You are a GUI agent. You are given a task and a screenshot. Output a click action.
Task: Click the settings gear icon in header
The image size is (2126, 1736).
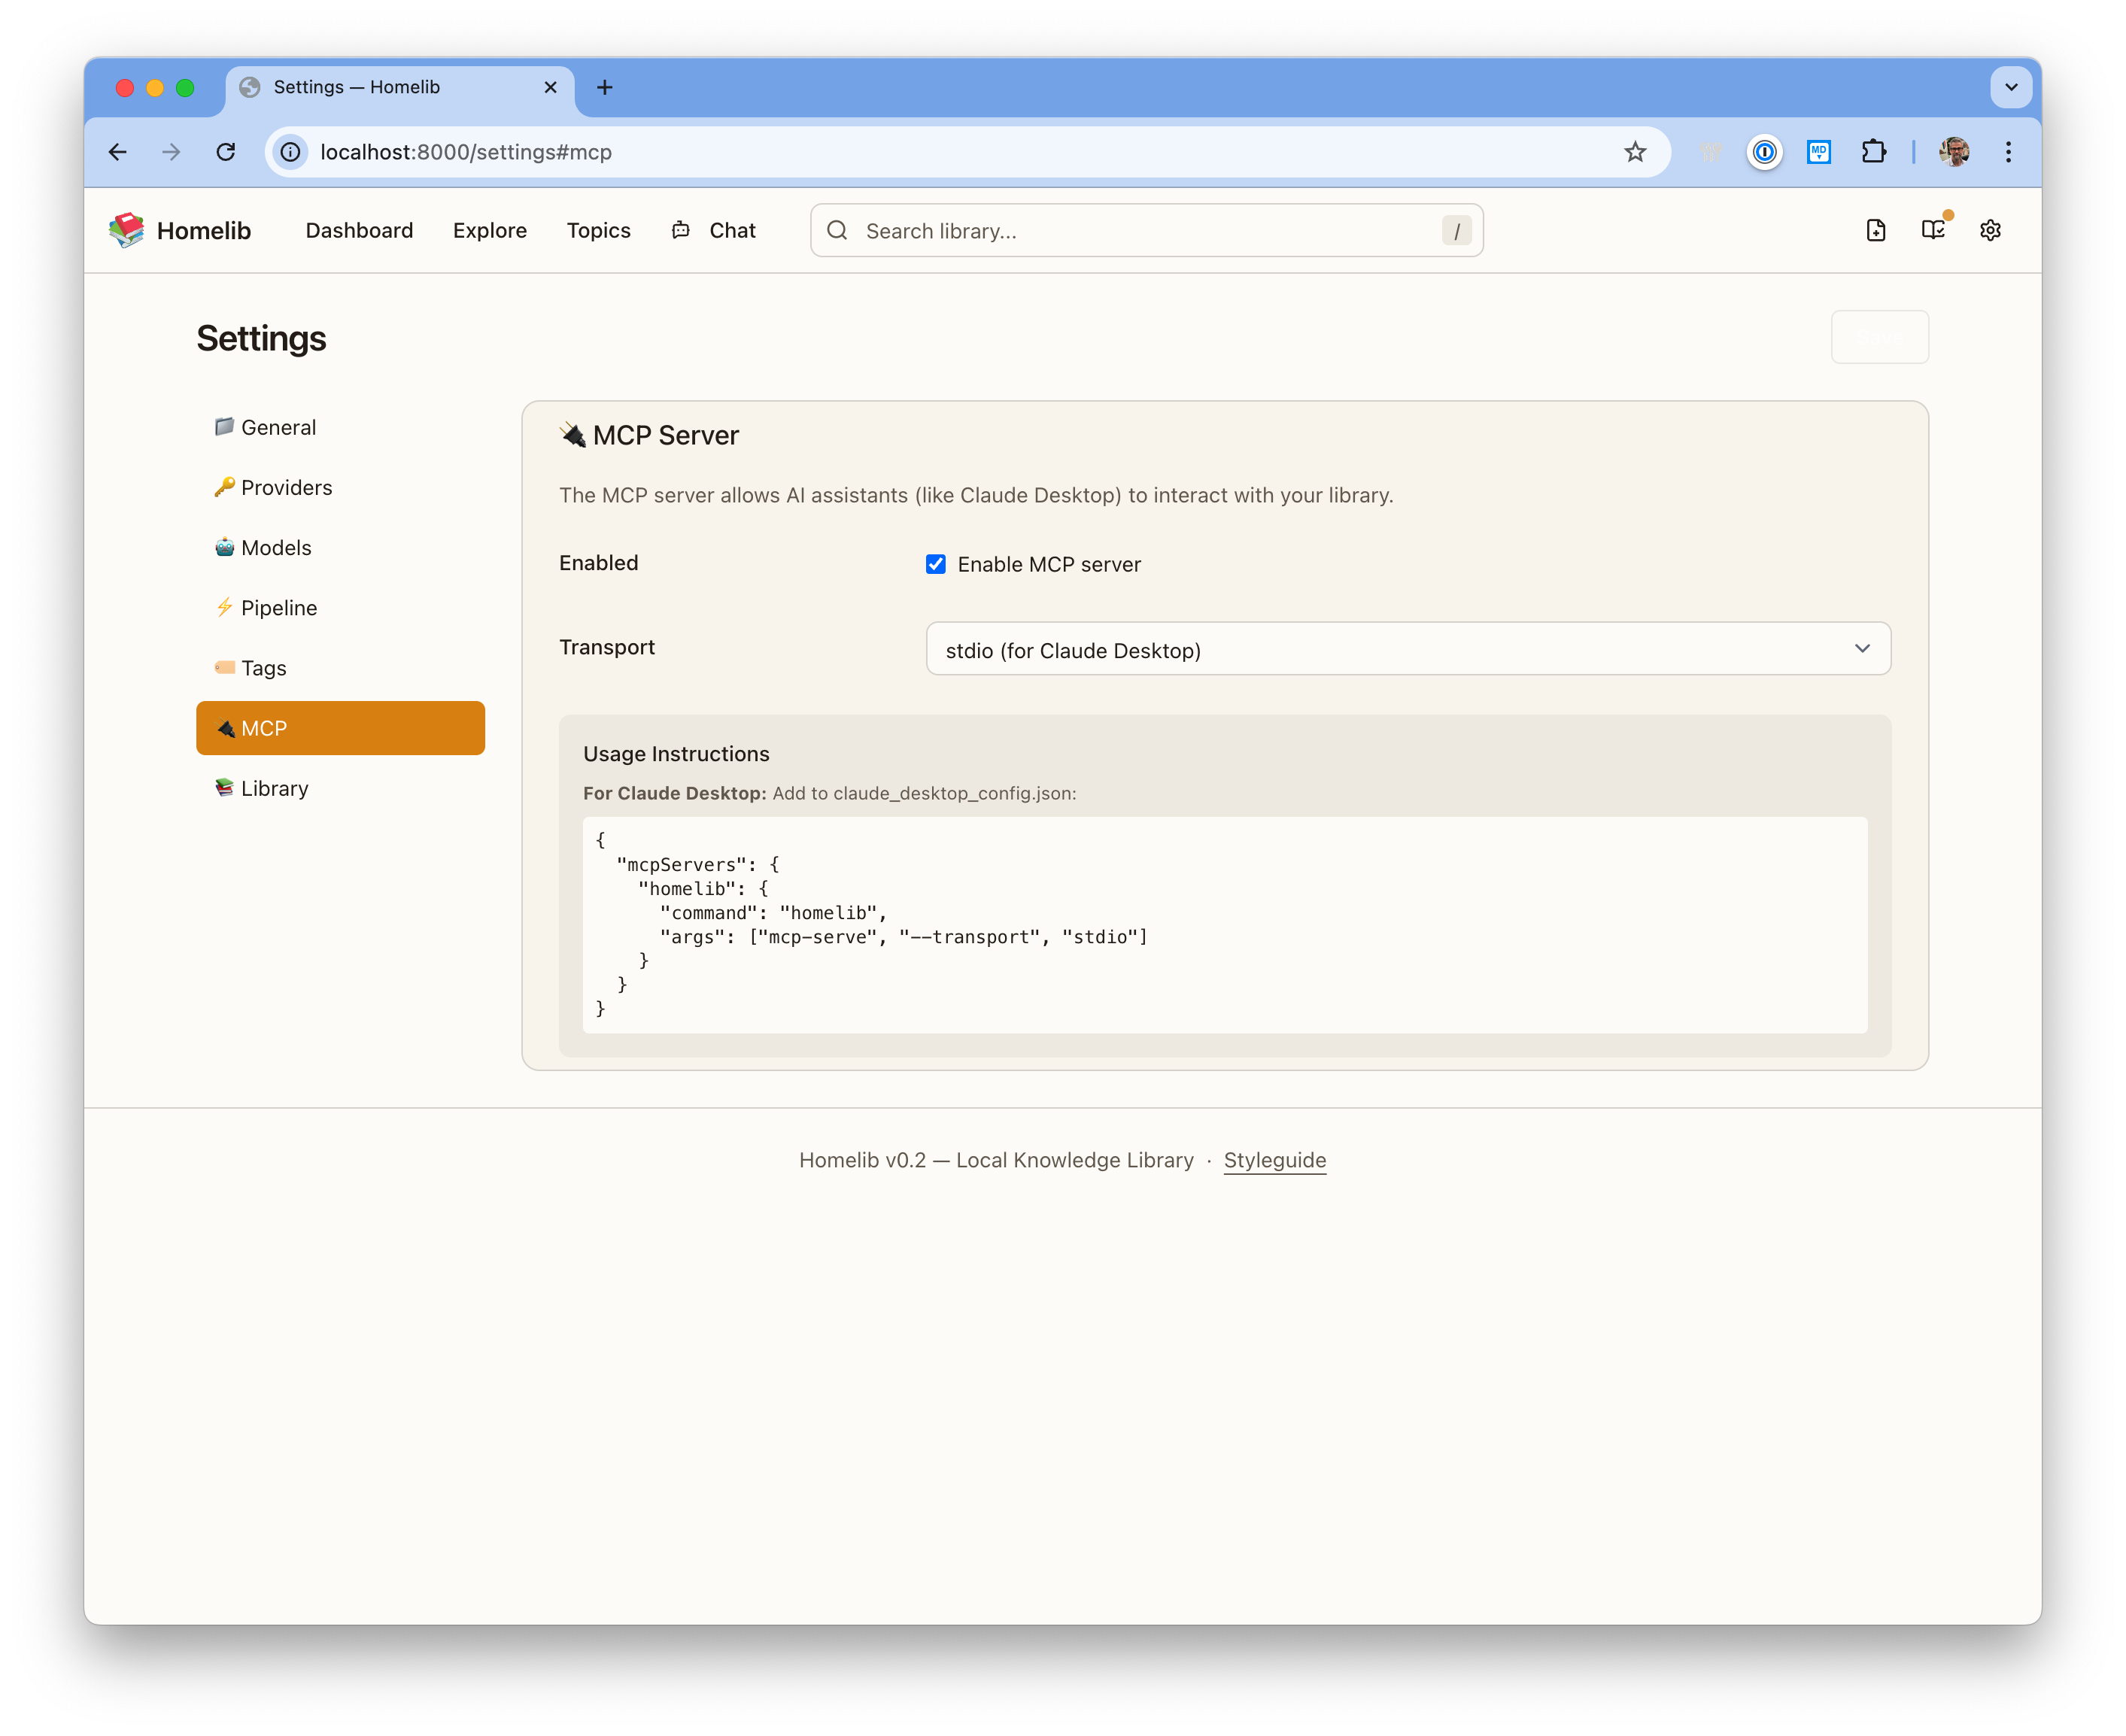[1990, 230]
